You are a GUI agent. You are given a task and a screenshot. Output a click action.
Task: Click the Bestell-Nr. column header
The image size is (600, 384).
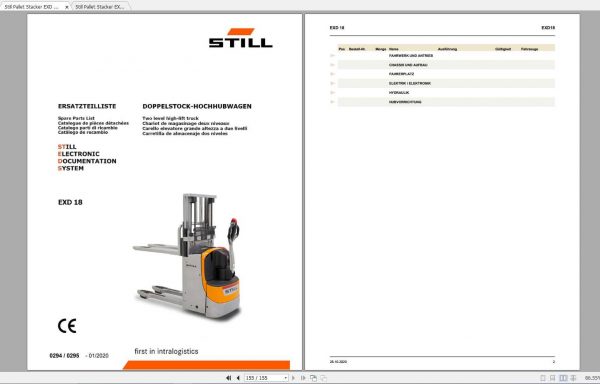point(357,49)
